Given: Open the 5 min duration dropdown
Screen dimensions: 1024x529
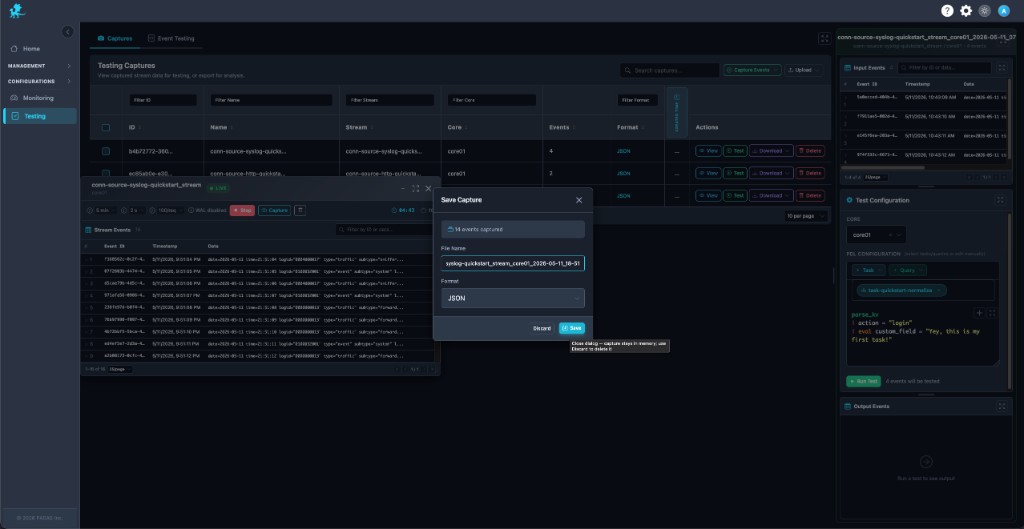Looking at the screenshot, I should pos(105,210).
